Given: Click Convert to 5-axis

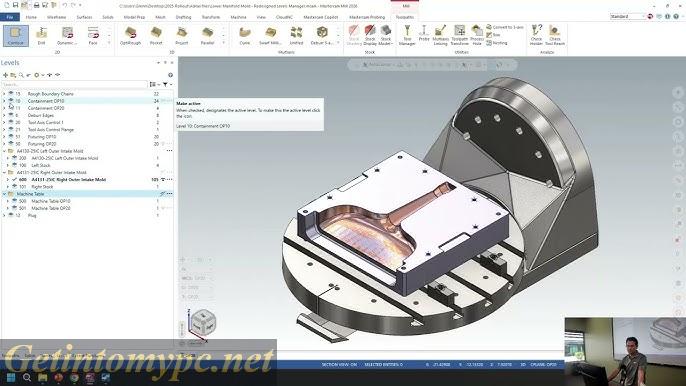Looking at the screenshot, I should tap(505, 27).
